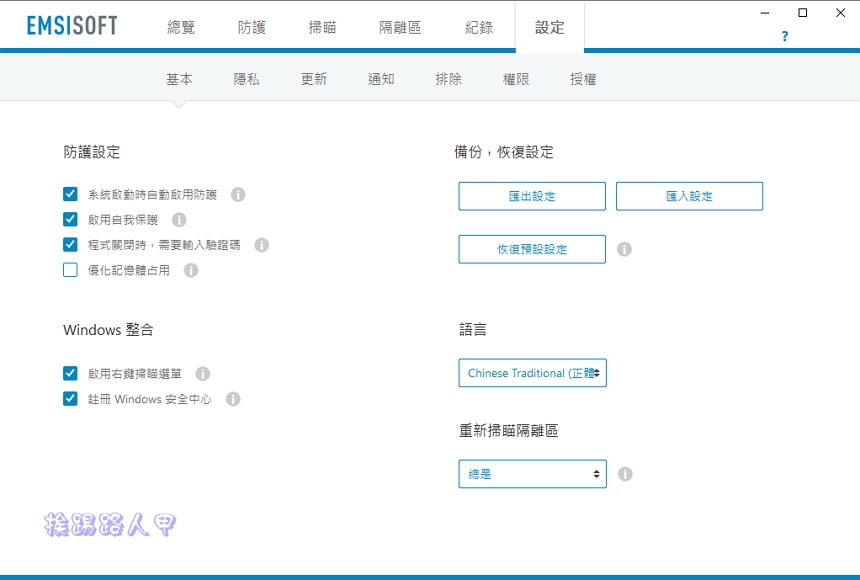860x580 pixels.
Task: Maximize the Emsisoft window
Action: (802, 13)
